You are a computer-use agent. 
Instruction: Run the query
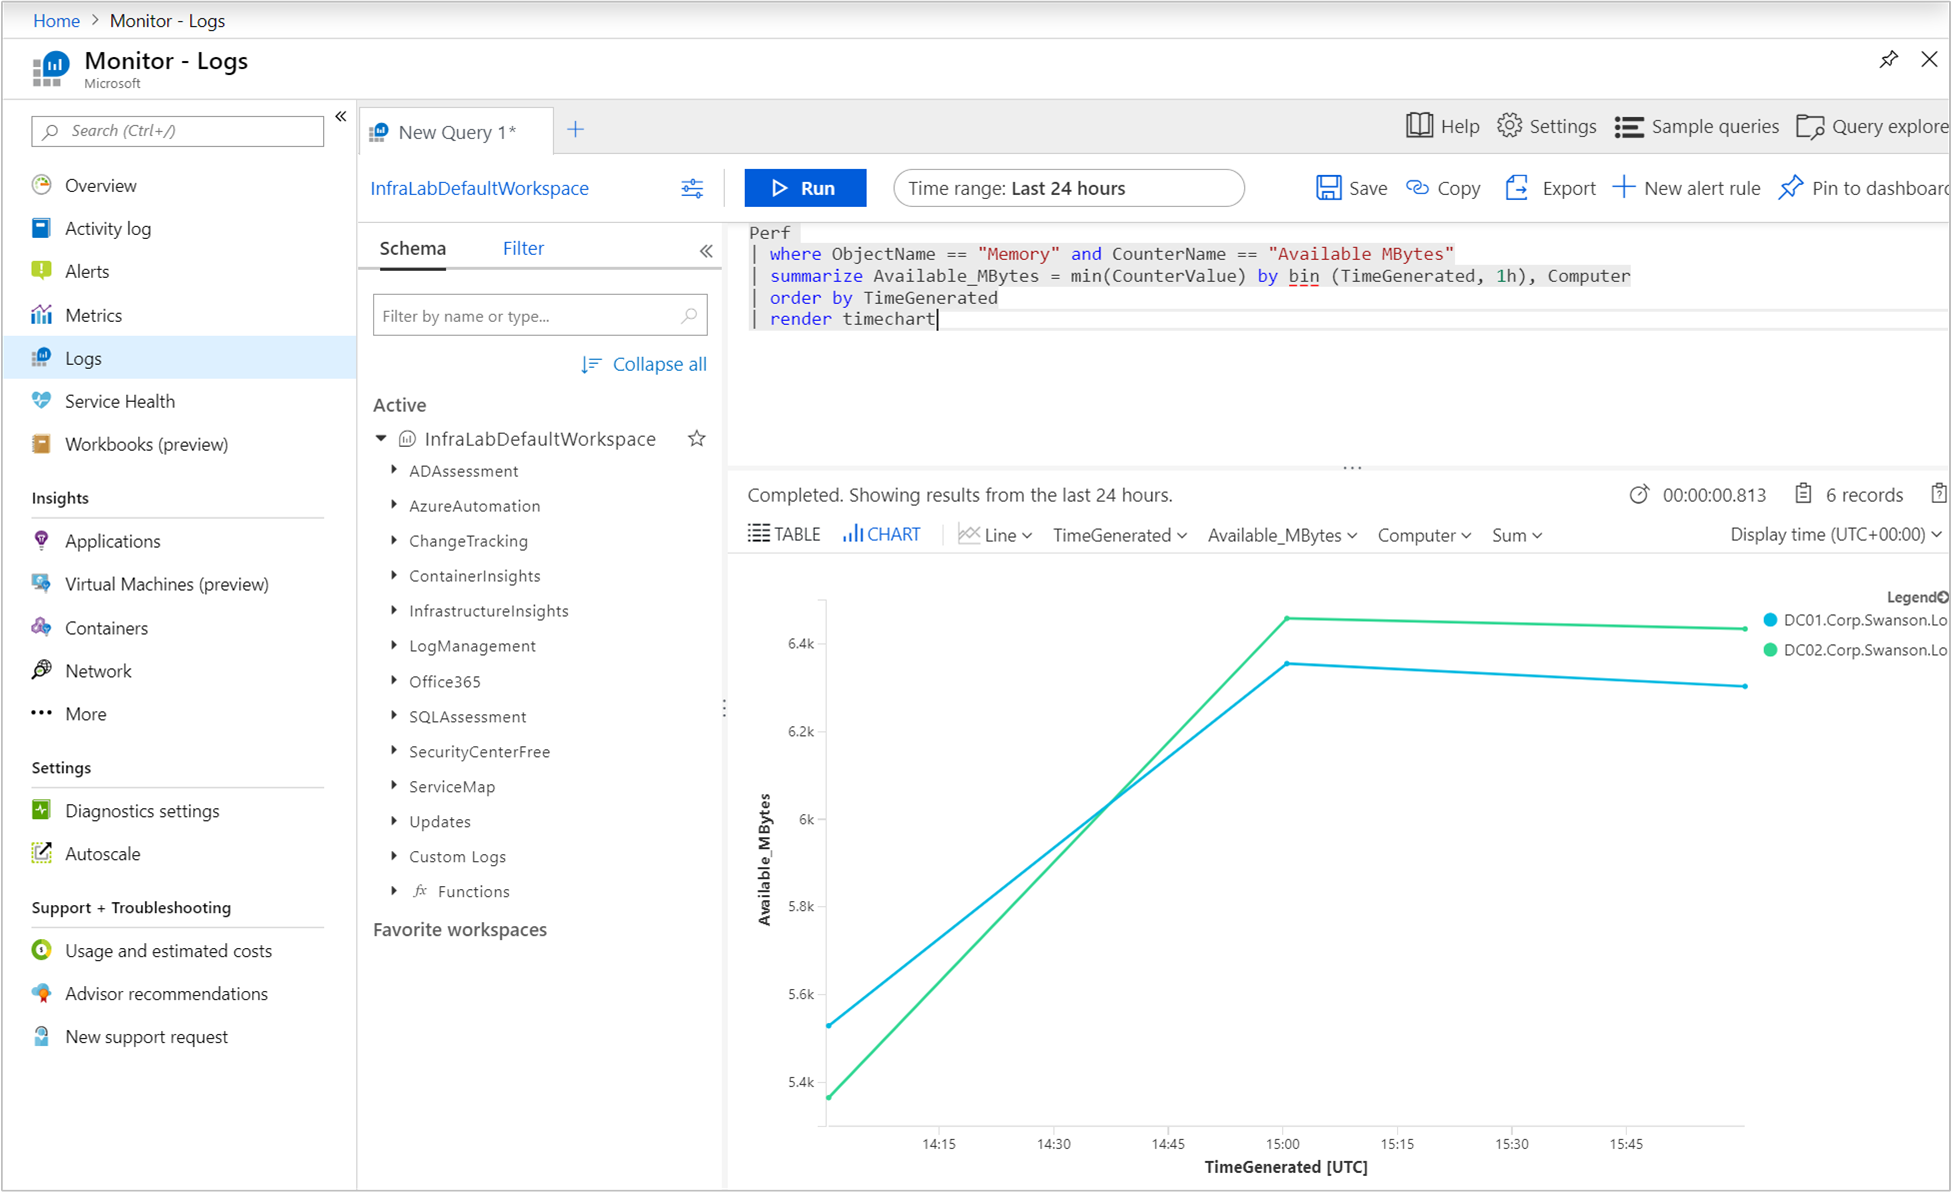pos(805,188)
